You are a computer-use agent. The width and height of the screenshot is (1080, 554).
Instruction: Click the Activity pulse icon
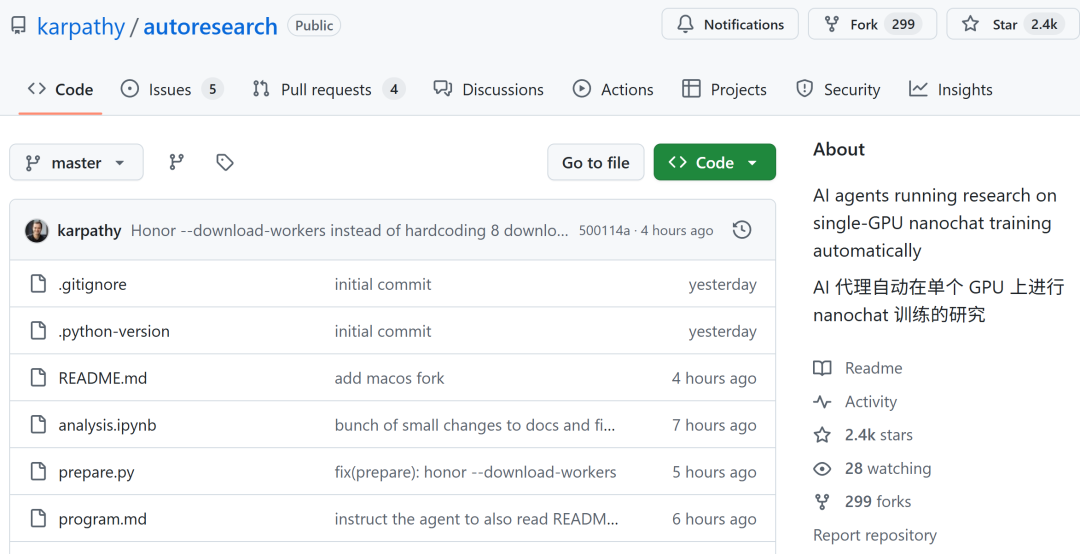coord(822,402)
